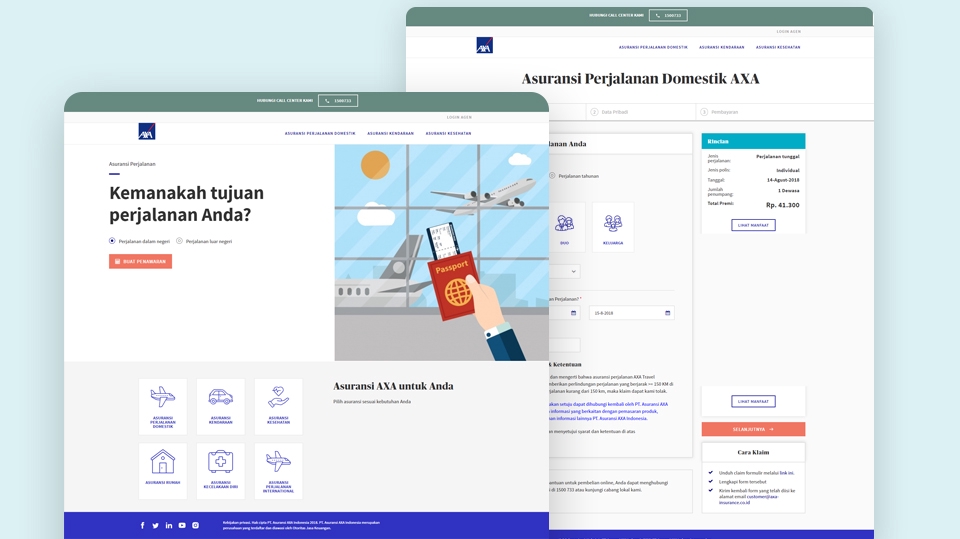Image resolution: width=960 pixels, height=539 pixels.
Task: Select the Keluarga passenger icon card
Action: (x=613, y=227)
